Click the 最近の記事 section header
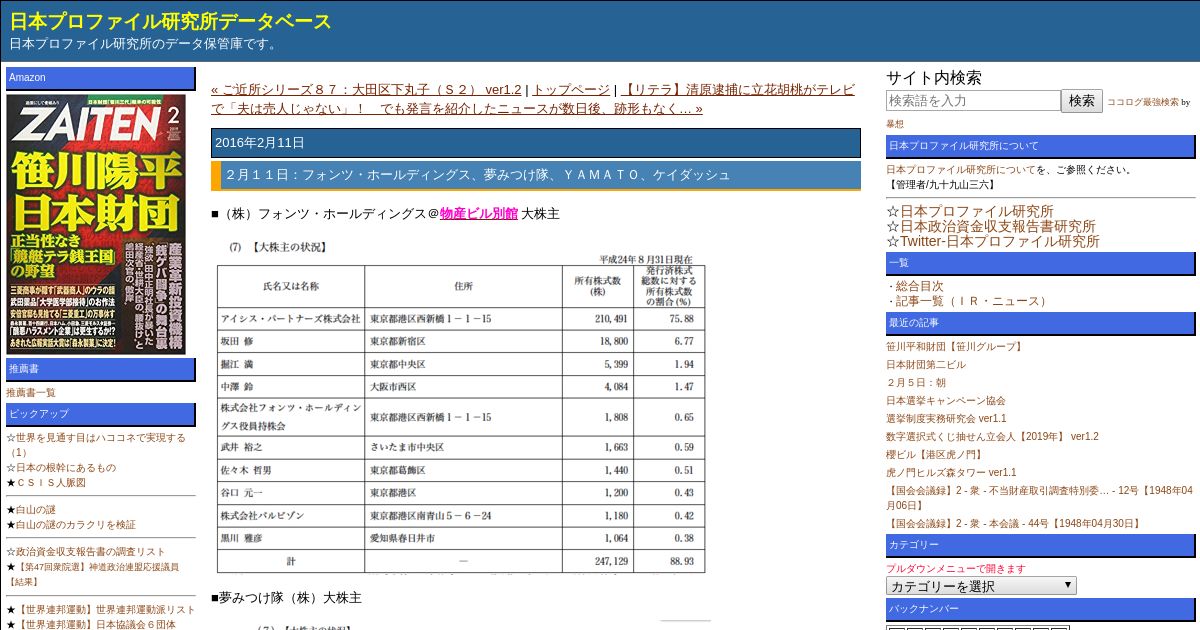This screenshot has height=630, width=1200. pos(1040,323)
